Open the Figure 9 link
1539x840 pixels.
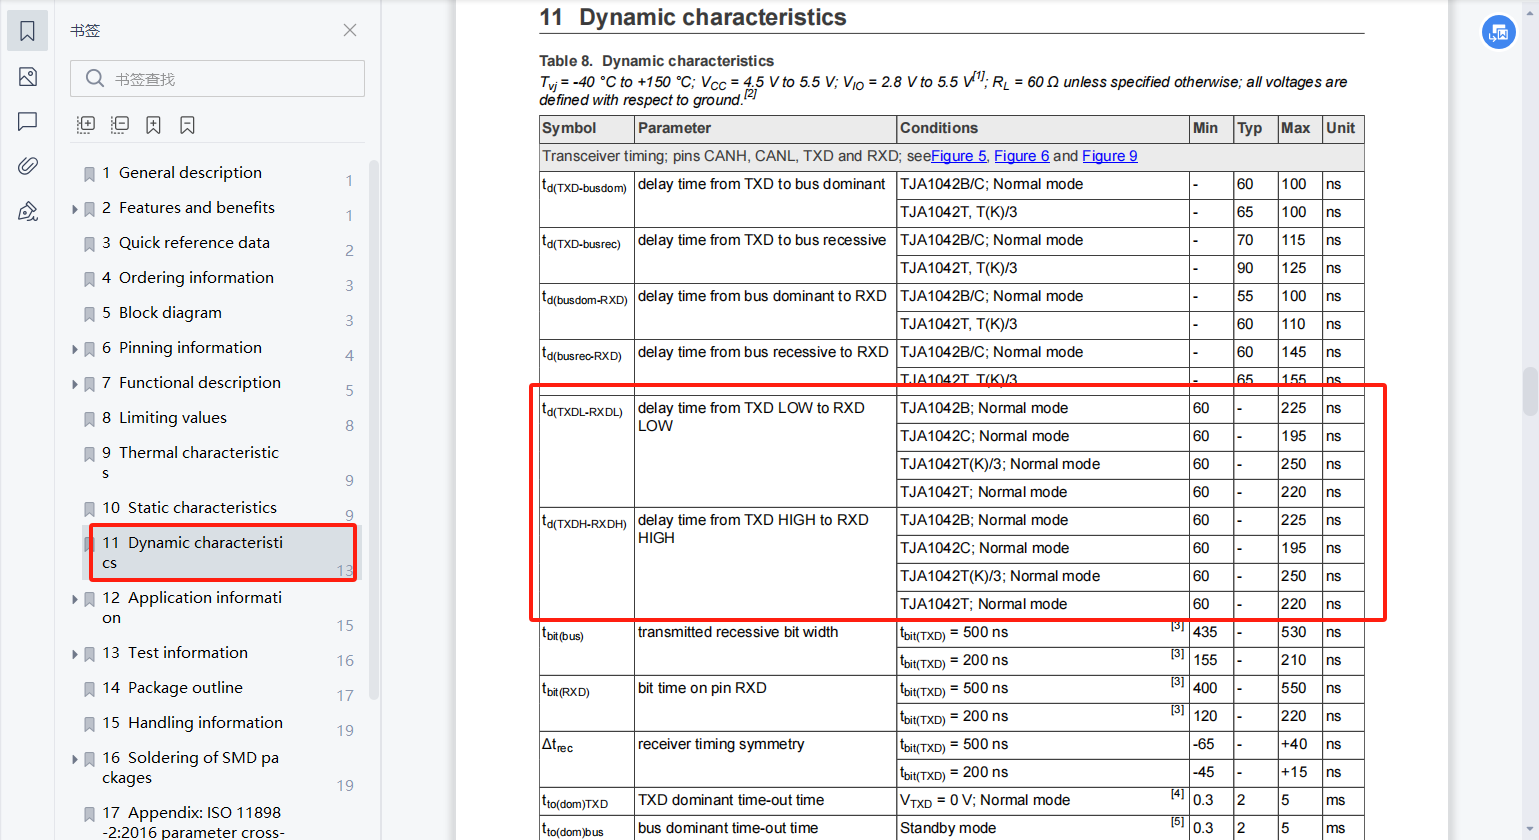(x=1109, y=156)
